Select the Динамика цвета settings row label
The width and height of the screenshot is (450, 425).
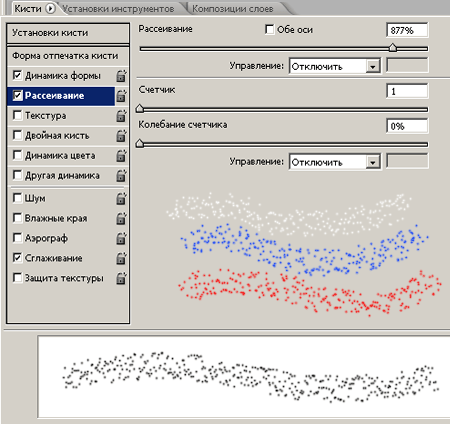click(x=60, y=156)
